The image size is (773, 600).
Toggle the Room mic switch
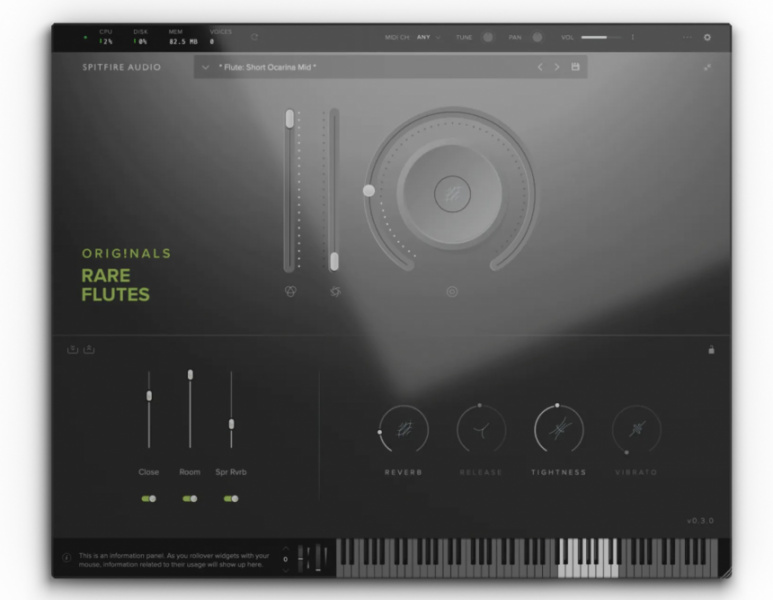click(190, 498)
